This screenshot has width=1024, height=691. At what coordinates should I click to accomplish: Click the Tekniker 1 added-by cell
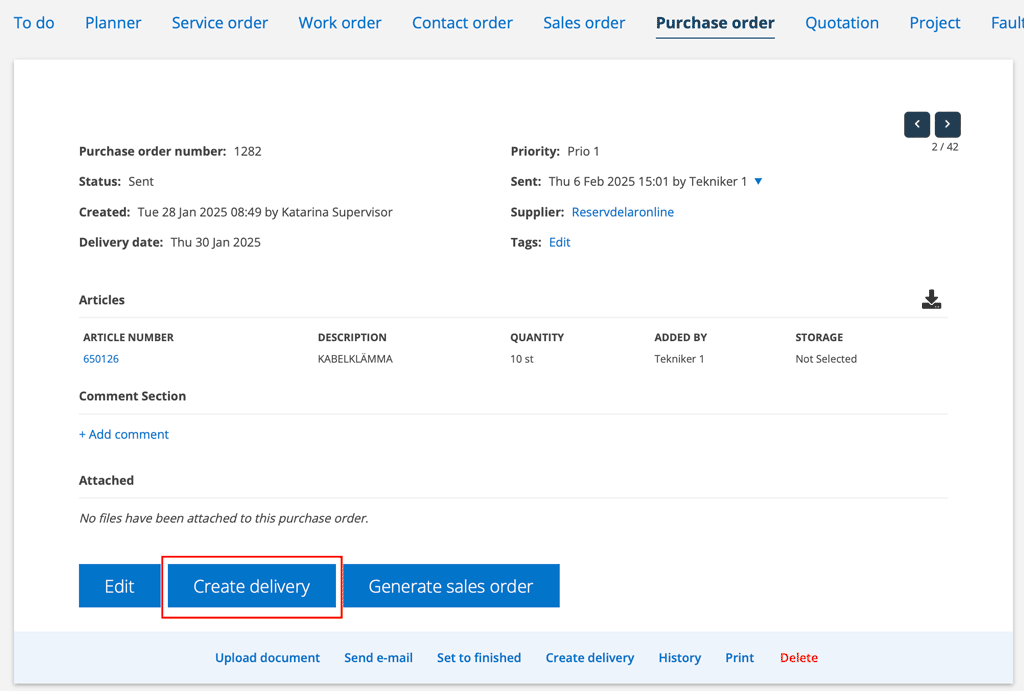(x=679, y=359)
